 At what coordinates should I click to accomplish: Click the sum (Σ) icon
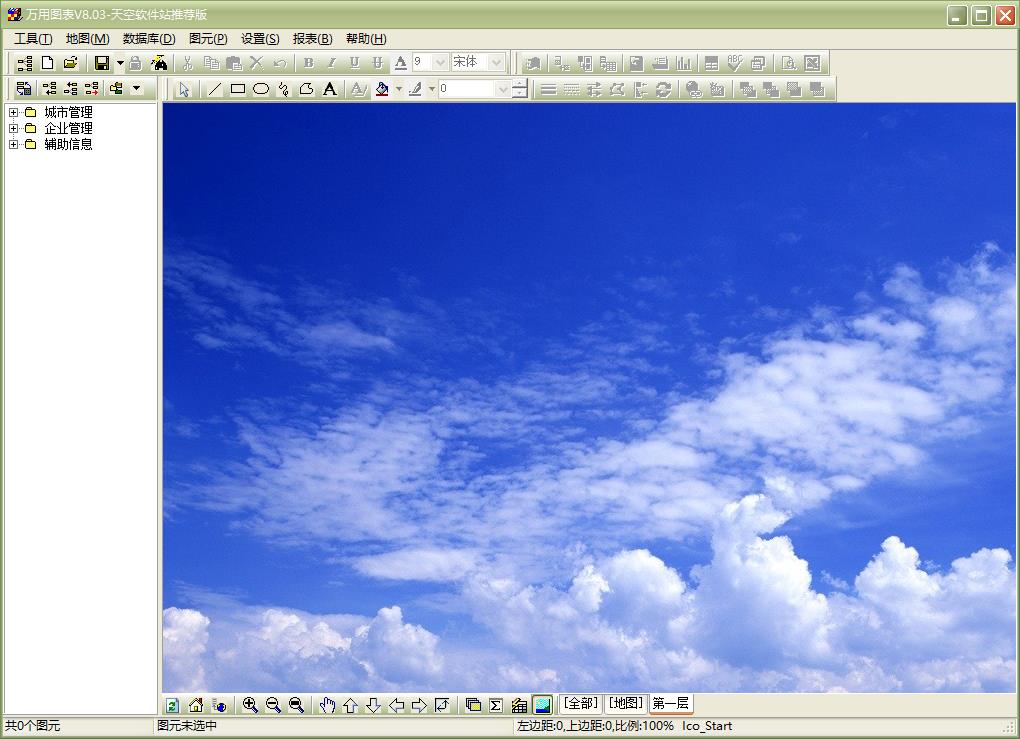(496, 705)
